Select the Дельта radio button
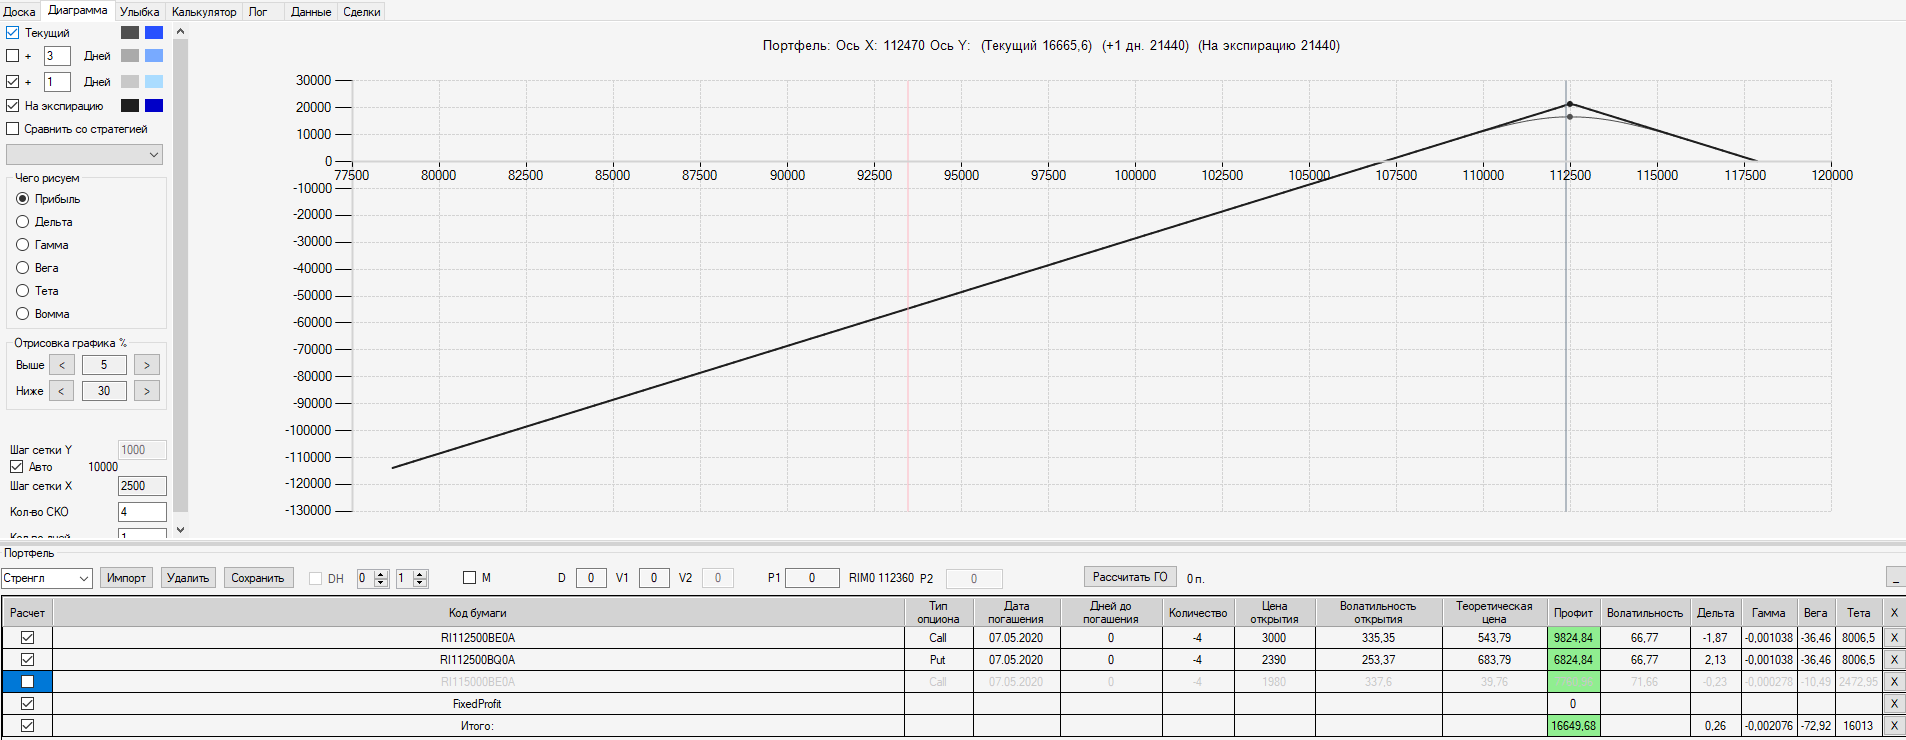 (23, 222)
